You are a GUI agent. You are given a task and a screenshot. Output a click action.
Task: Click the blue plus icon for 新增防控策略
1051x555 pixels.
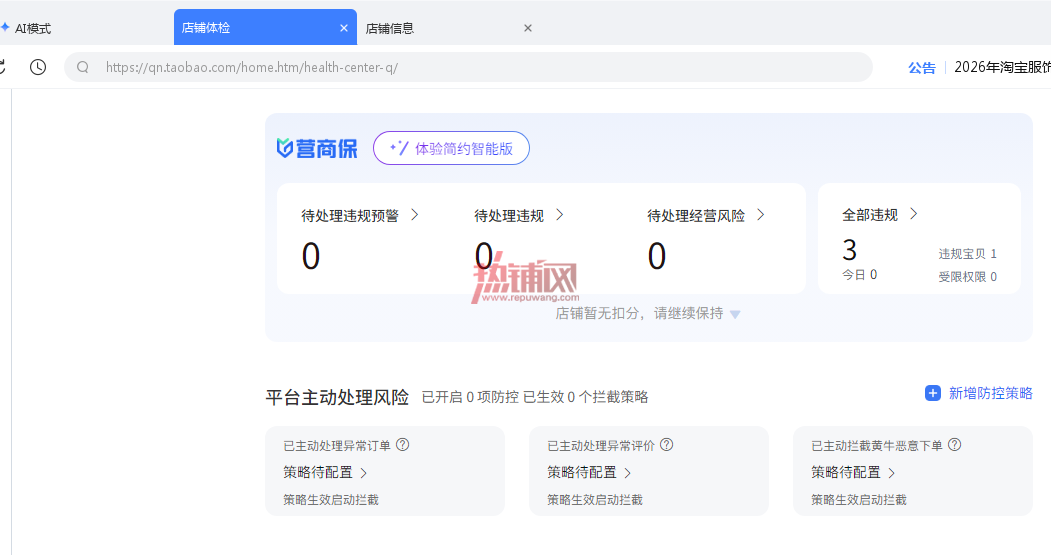(x=932, y=393)
